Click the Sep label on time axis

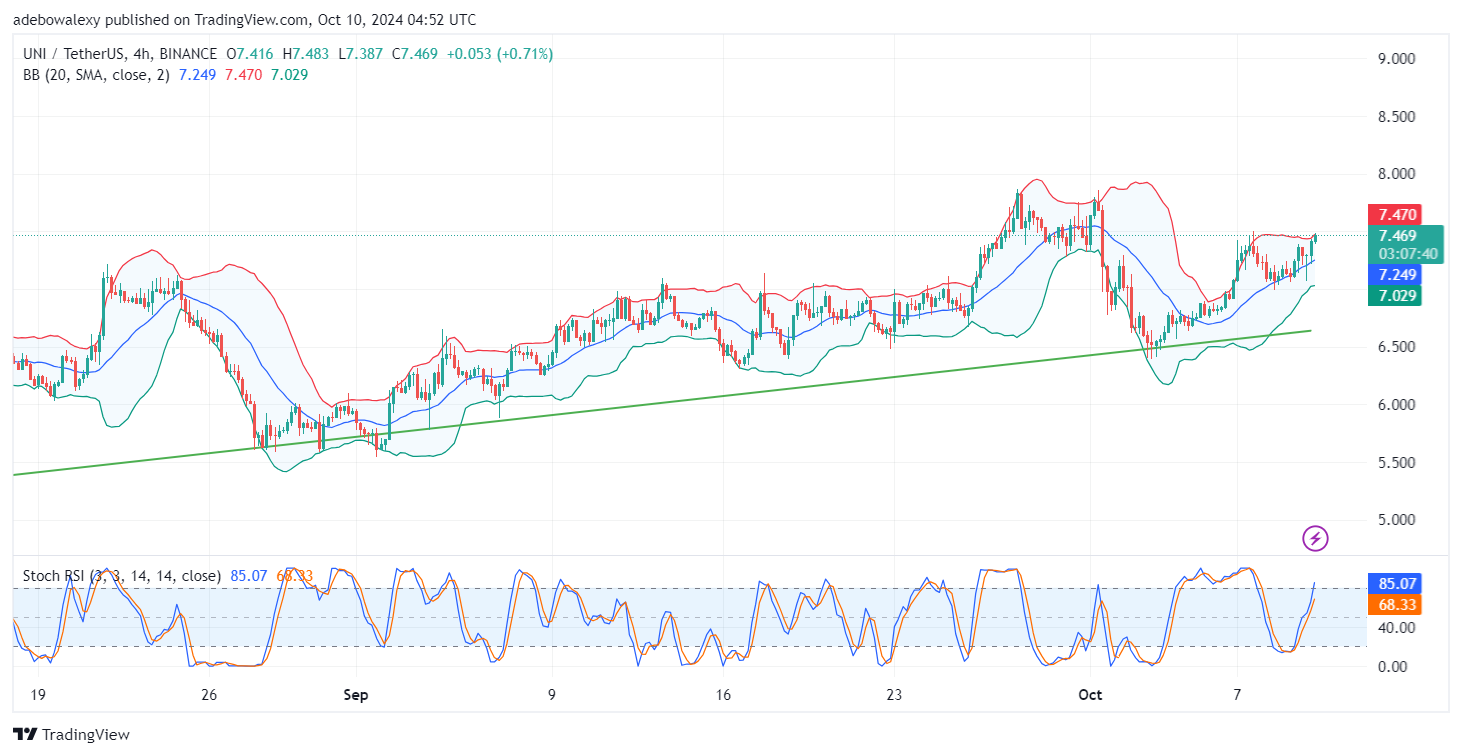pos(356,694)
